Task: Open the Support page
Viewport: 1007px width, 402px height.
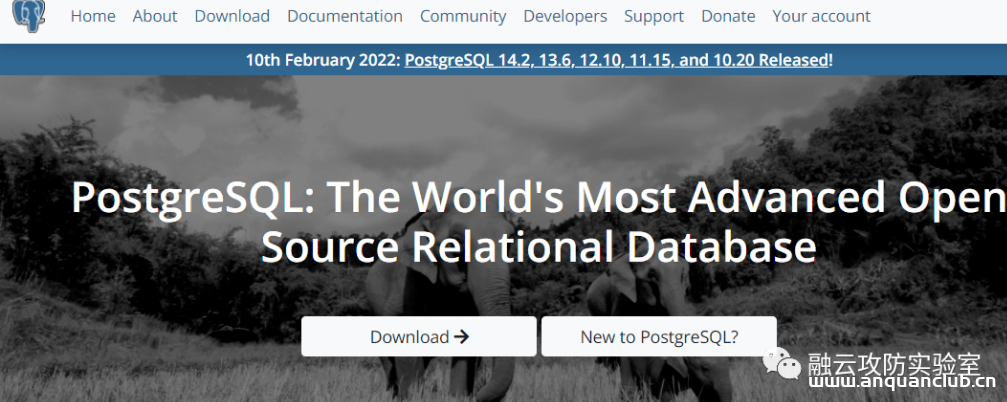Action: tap(654, 16)
